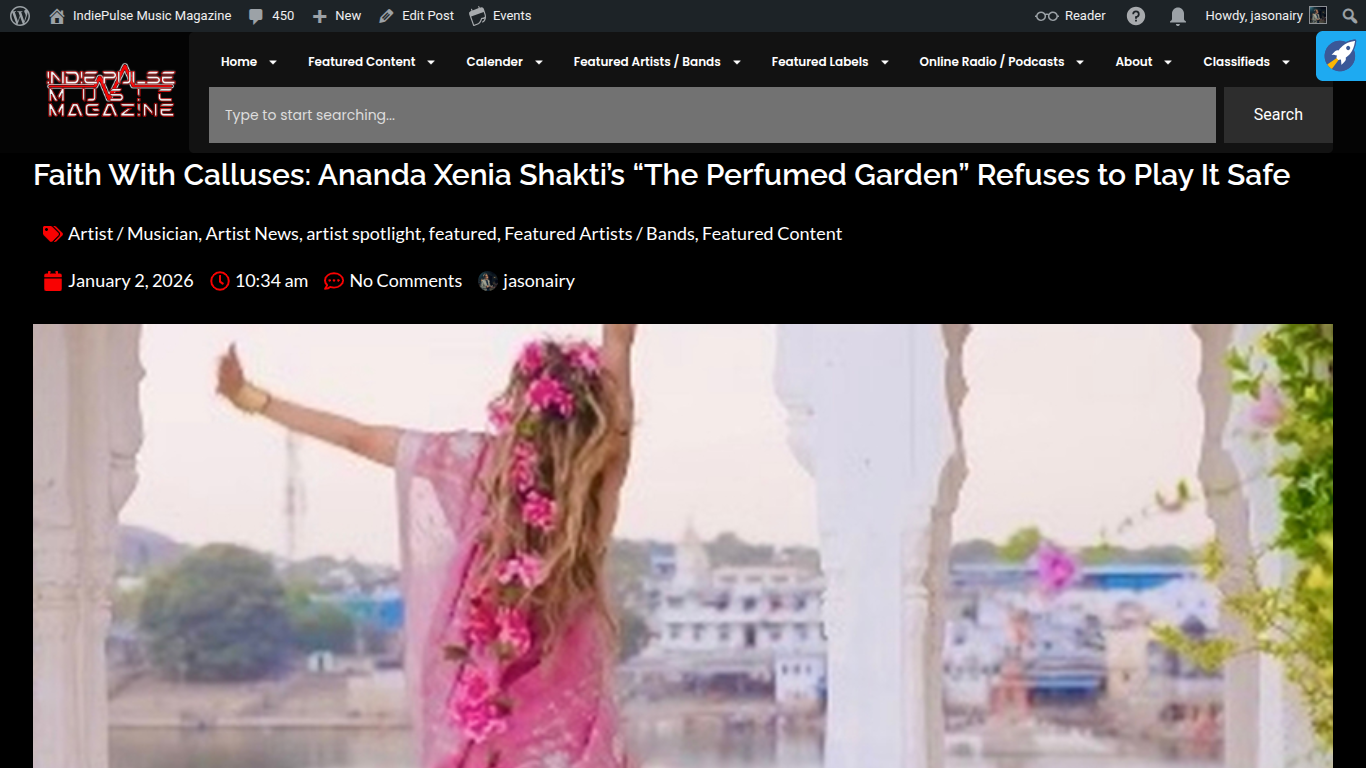Screen dimensions: 1366x768
Task: Open the comments bubble showing 450
Action: pyautogui.click(x=271, y=16)
